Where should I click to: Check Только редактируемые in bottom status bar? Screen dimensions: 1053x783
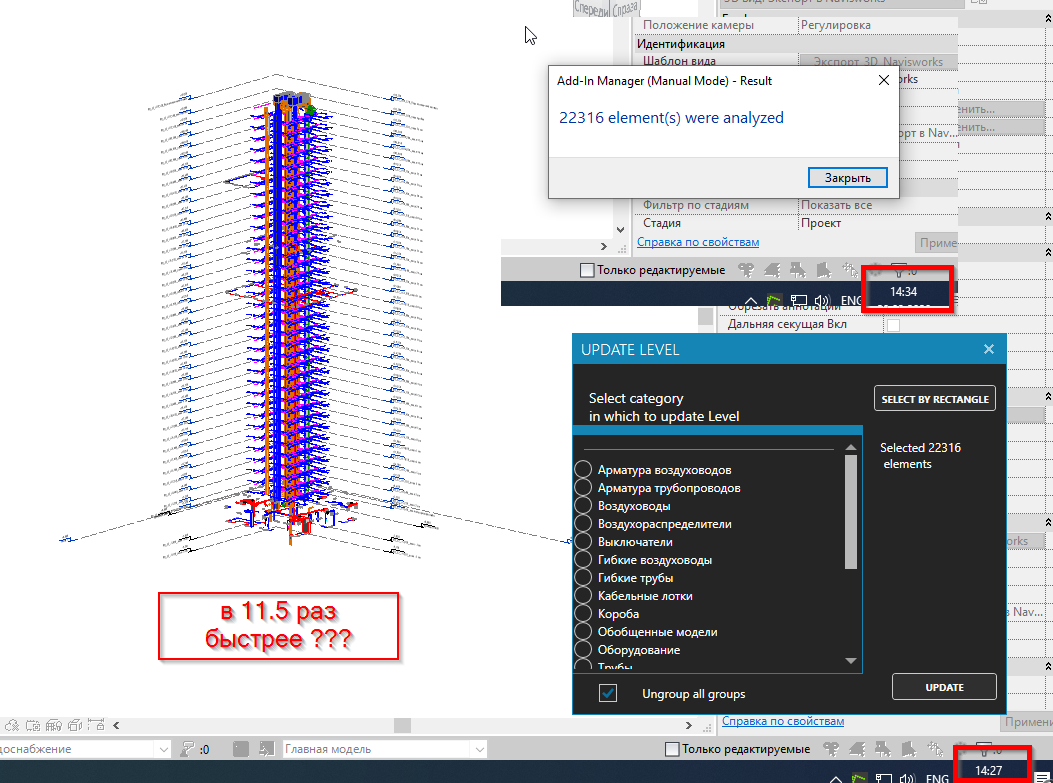pyautogui.click(x=672, y=749)
